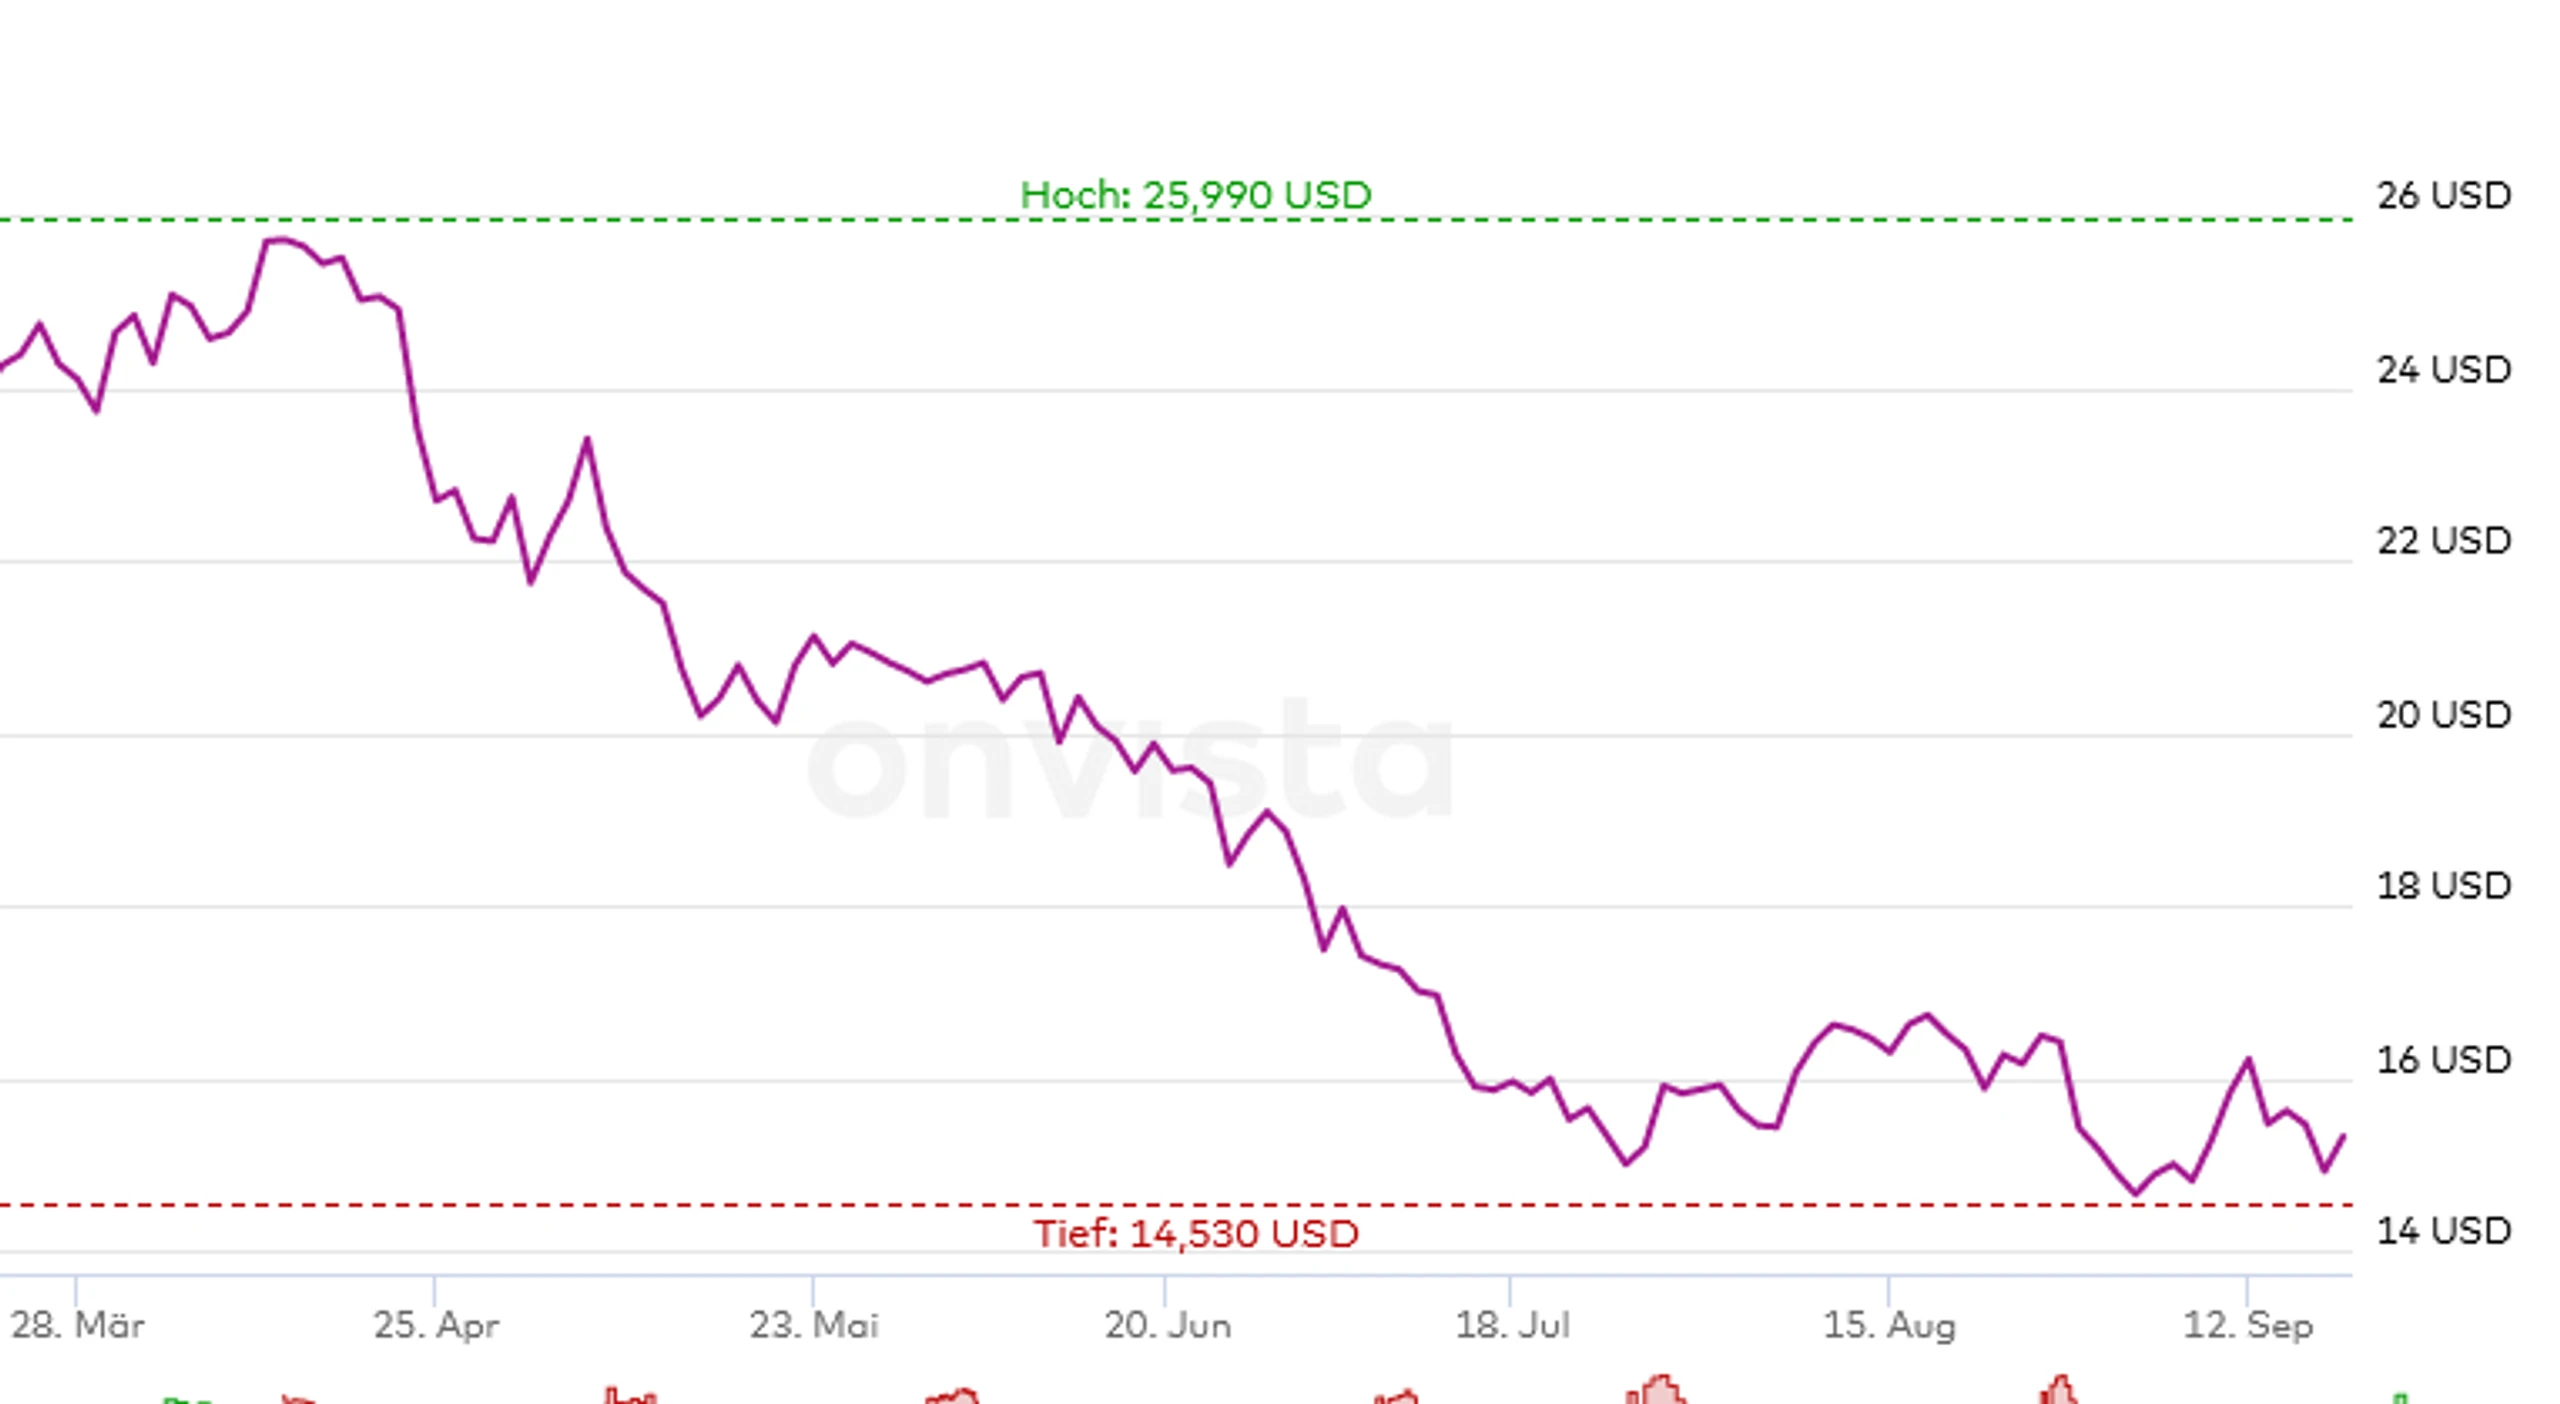The height and width of the screenshot is (1404, 2560).
Task: Click the green volume bar at bottom right
Action: (2401, 1398)
